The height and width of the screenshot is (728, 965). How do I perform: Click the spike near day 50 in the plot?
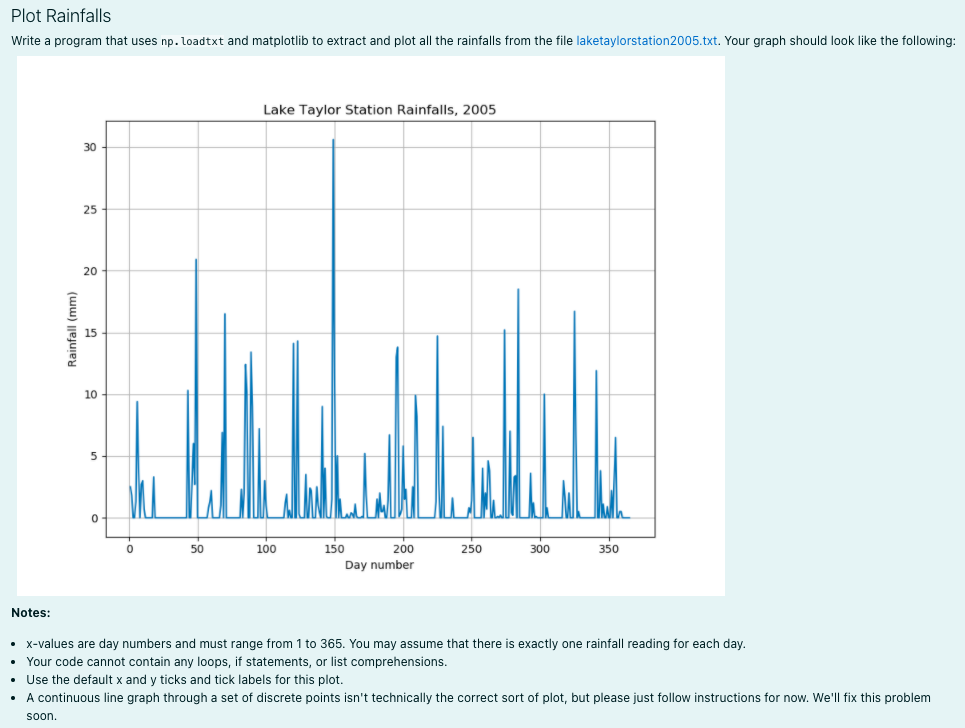tap(196, 300)
